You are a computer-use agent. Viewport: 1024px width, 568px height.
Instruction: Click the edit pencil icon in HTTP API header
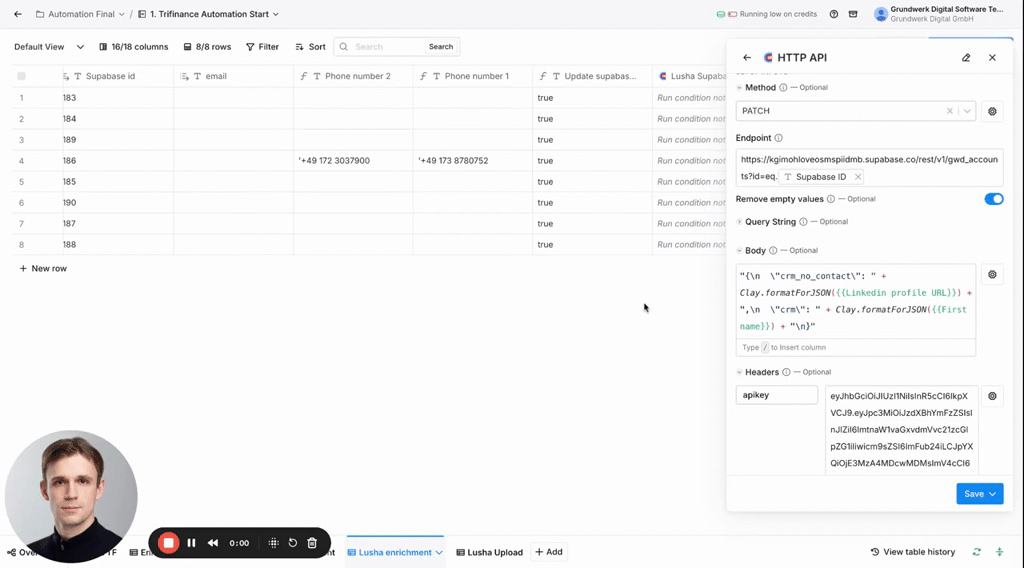point(966,58)
